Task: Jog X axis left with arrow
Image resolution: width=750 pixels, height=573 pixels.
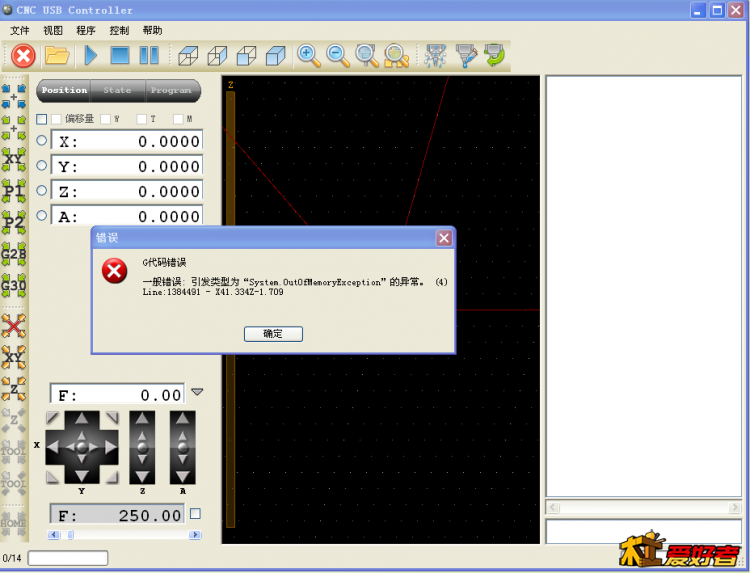Action: [x=53, y=447]
